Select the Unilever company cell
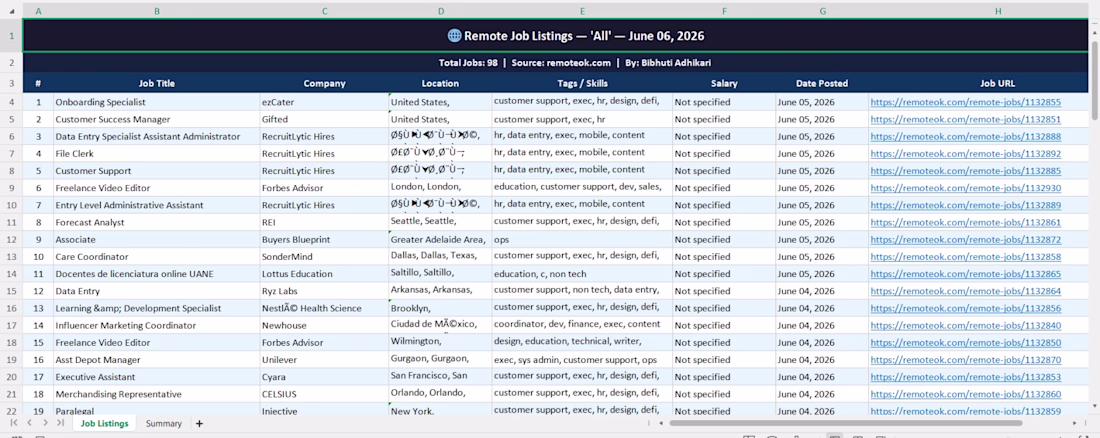Screen dimensions: 1100x438 click(x=325, y=360)
